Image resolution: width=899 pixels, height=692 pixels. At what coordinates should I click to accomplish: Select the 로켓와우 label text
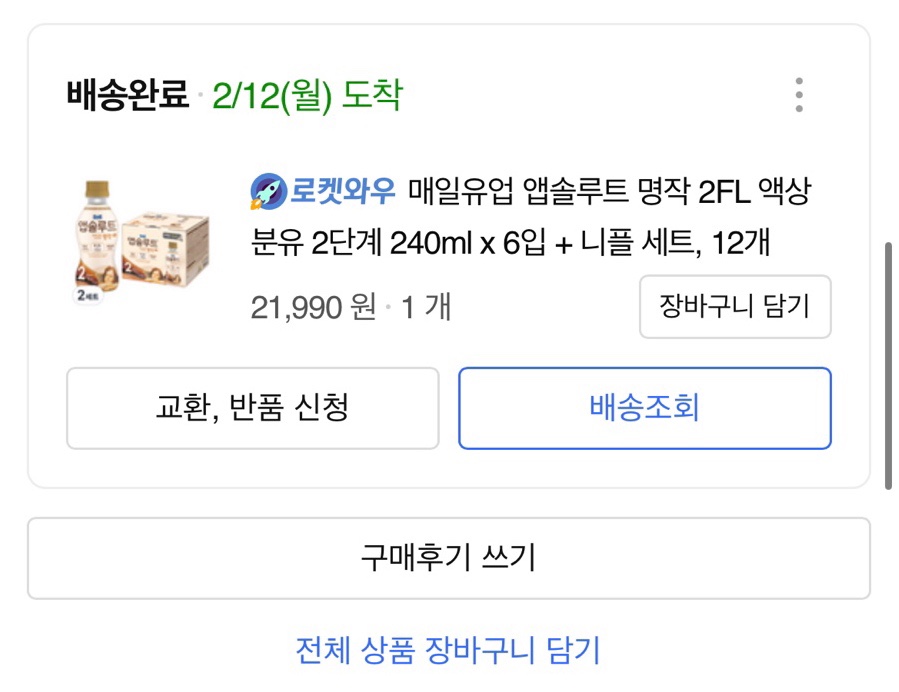click(343, 190)
